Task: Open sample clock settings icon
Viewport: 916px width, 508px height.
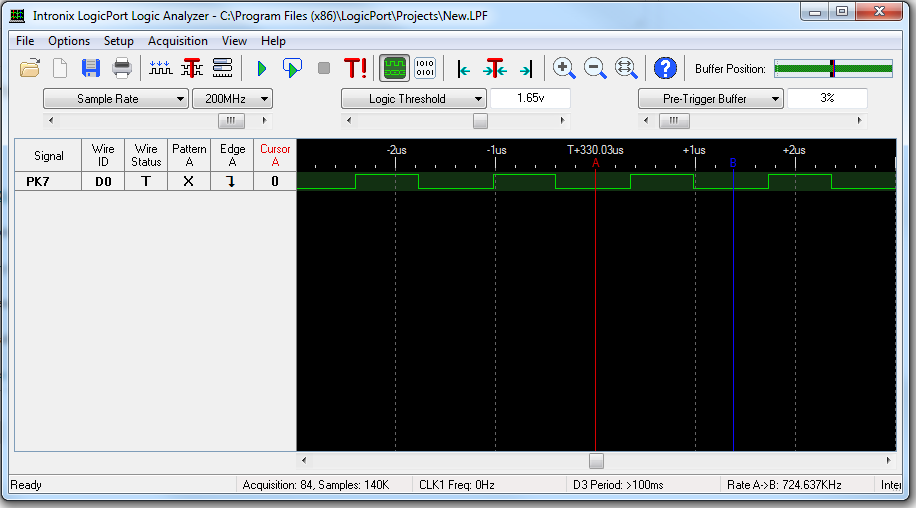Action: click(160, 68)
